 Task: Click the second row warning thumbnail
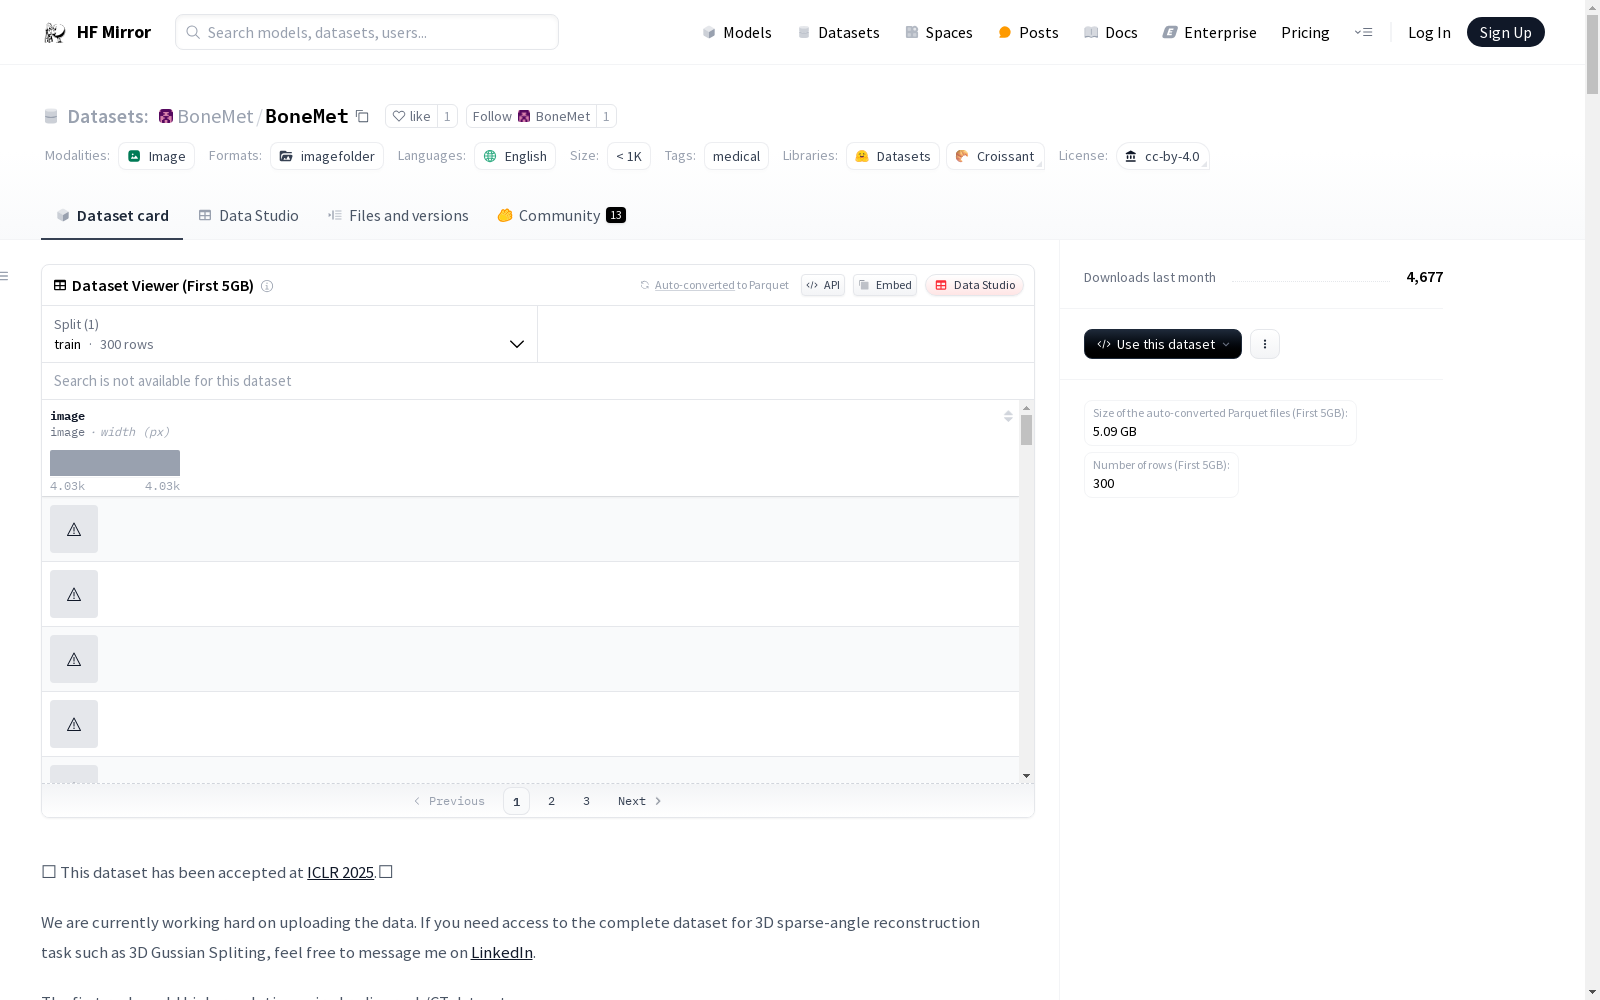click(x=74, y=595)
